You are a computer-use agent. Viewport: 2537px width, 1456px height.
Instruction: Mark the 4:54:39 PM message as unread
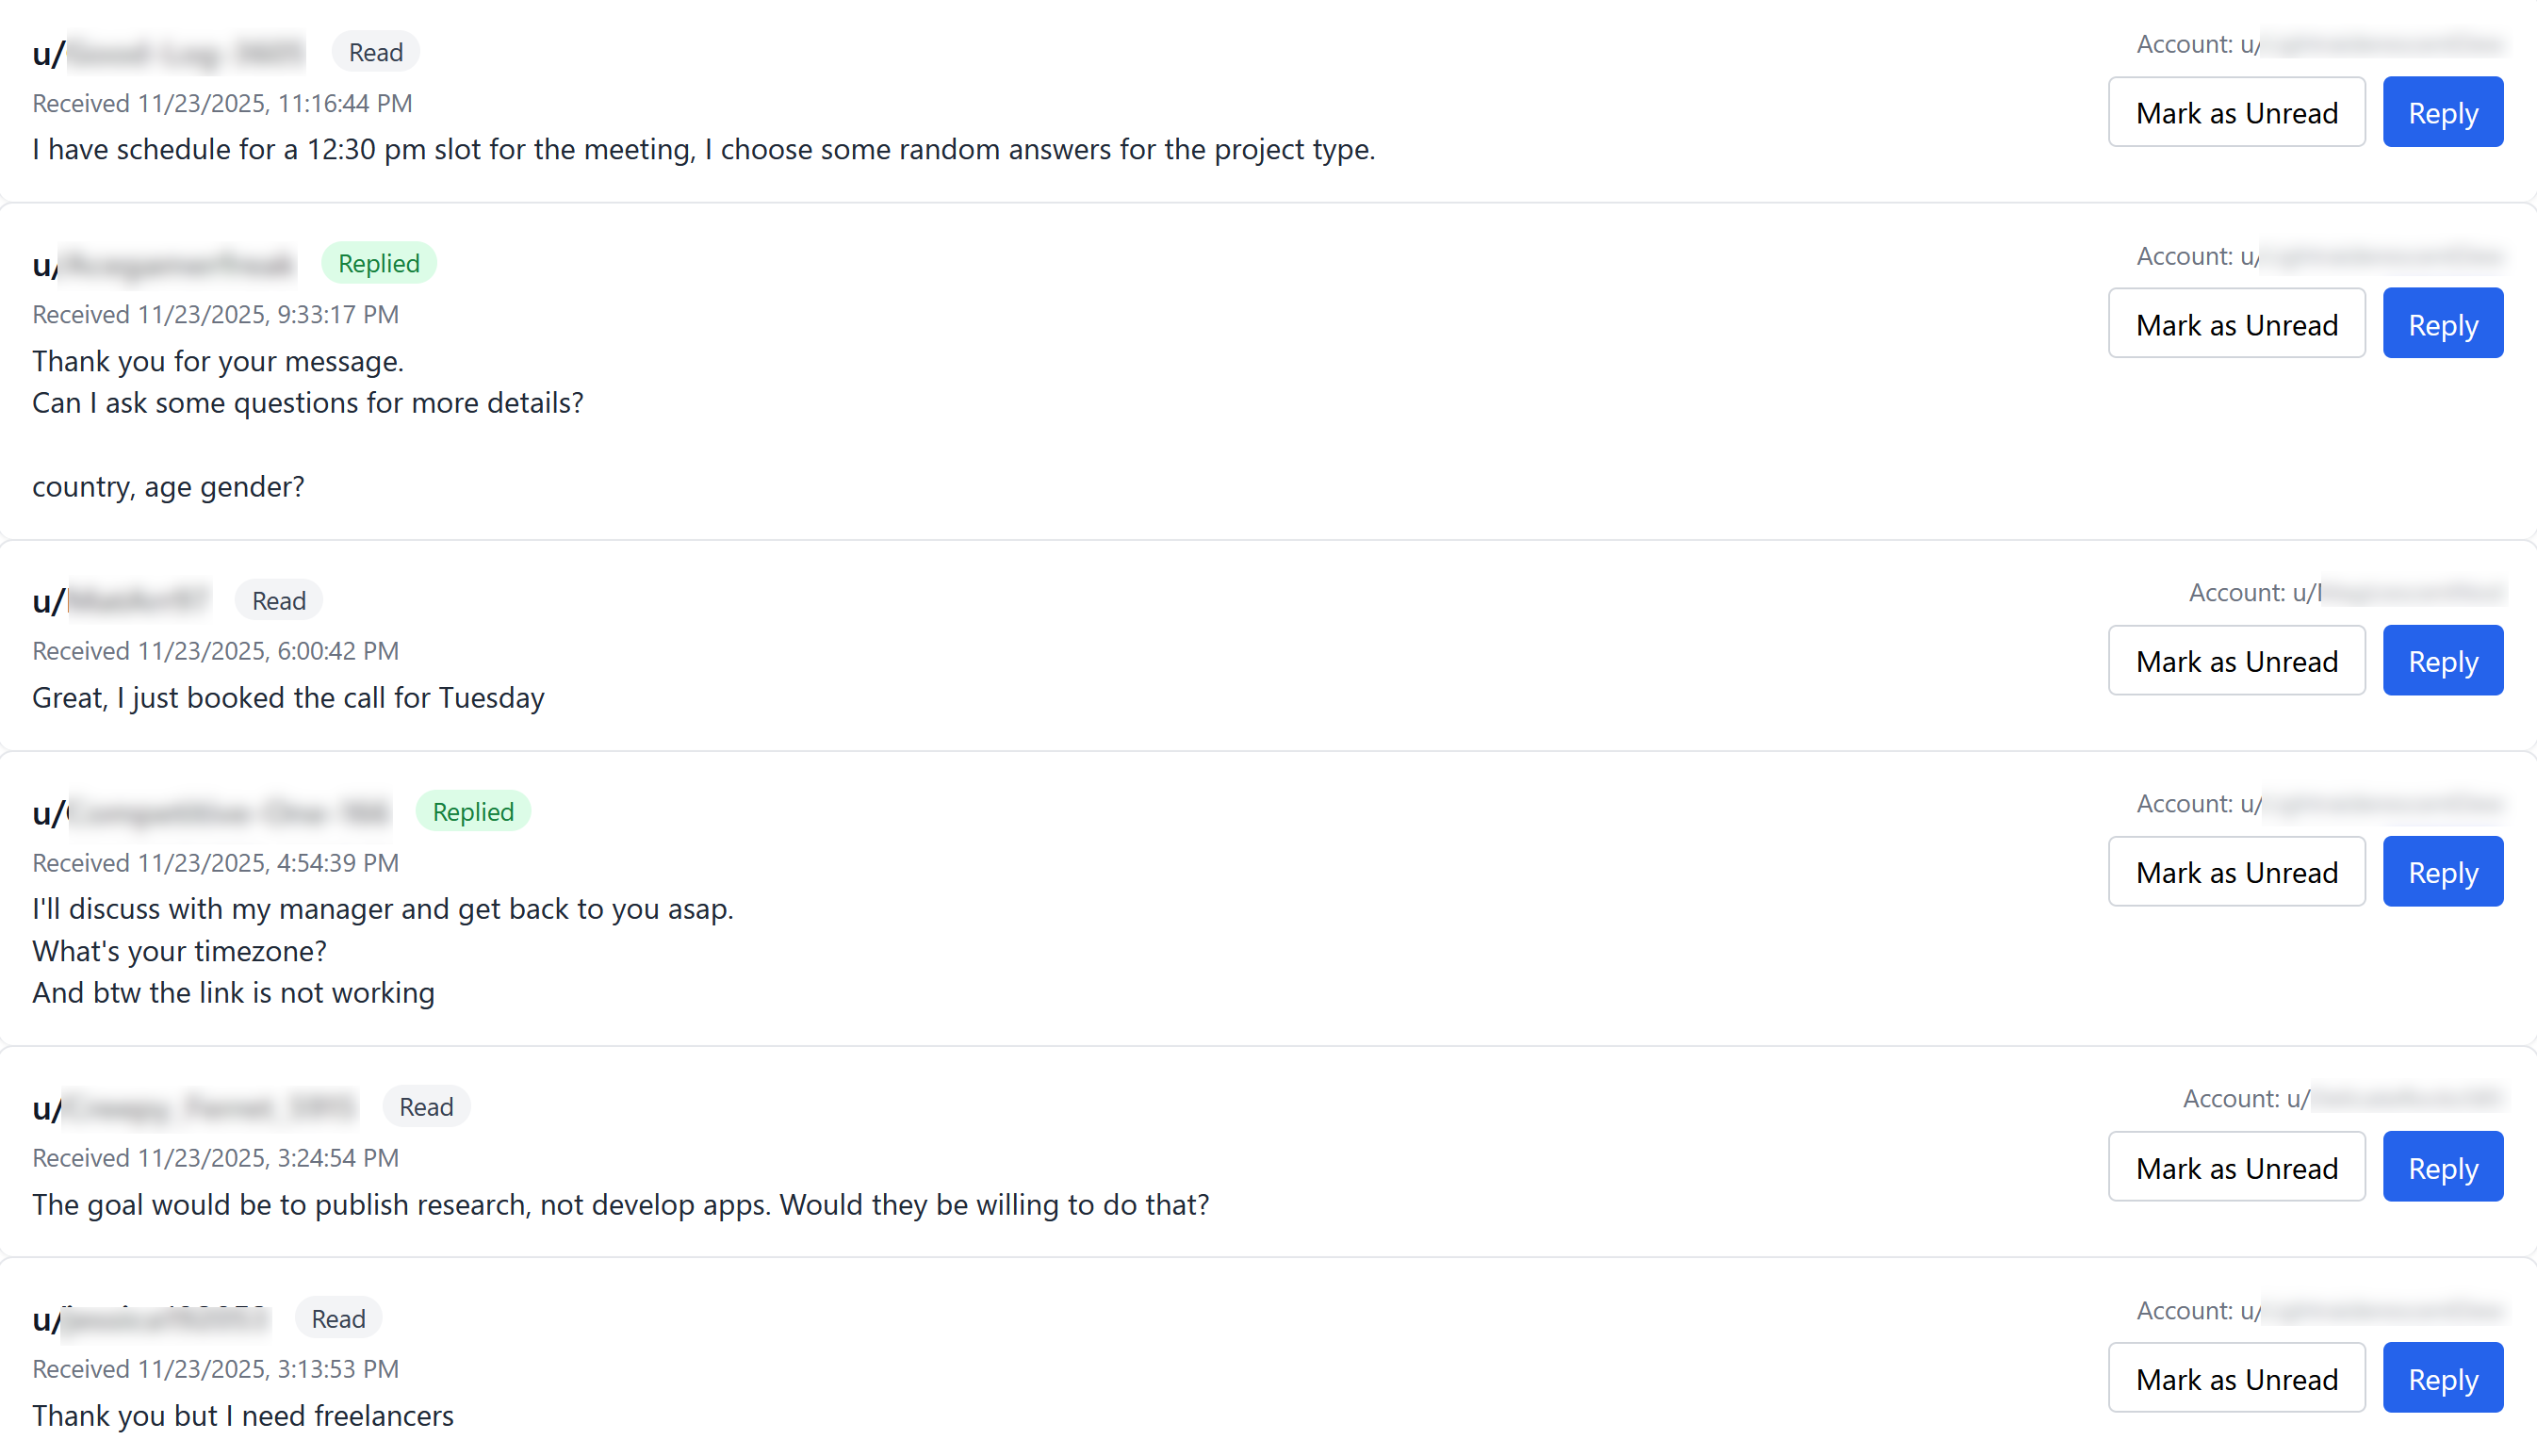click(x=2236, y=872)
